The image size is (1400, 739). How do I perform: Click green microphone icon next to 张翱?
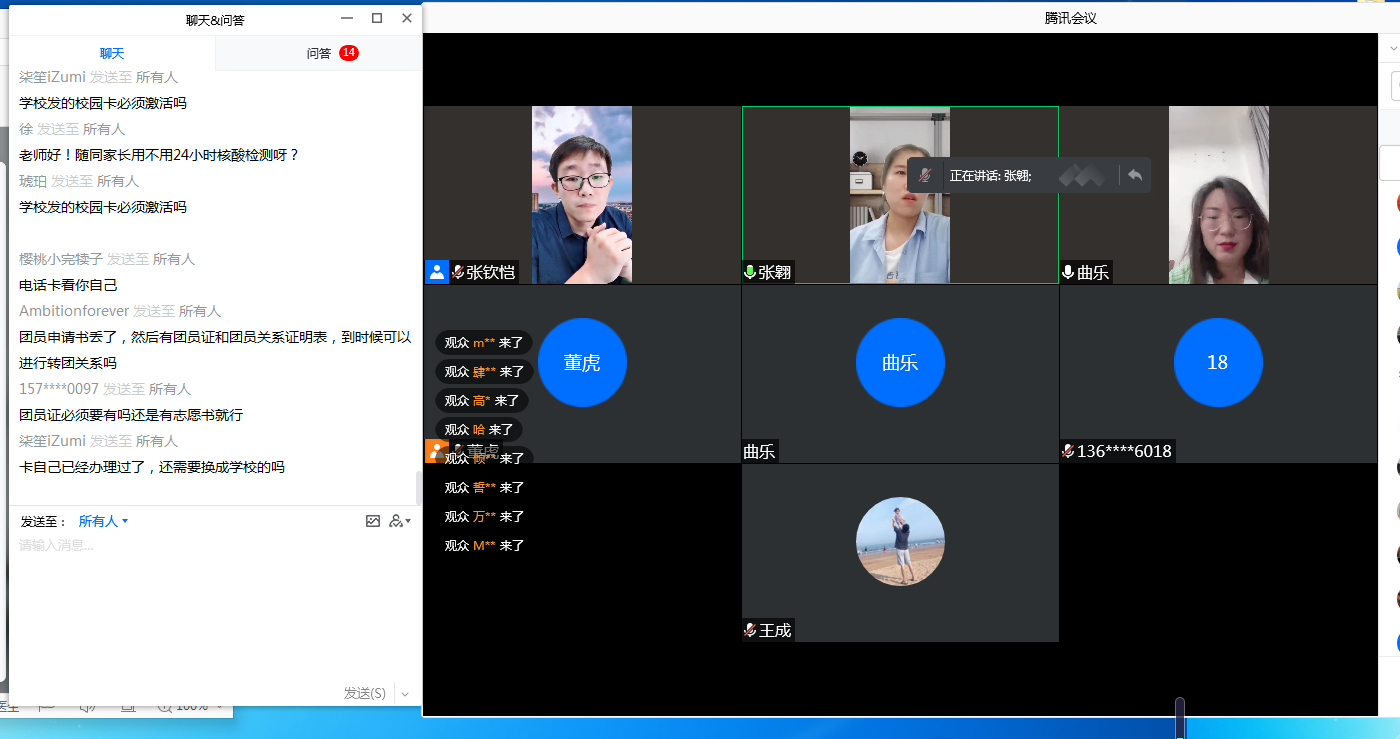(750, 272)
